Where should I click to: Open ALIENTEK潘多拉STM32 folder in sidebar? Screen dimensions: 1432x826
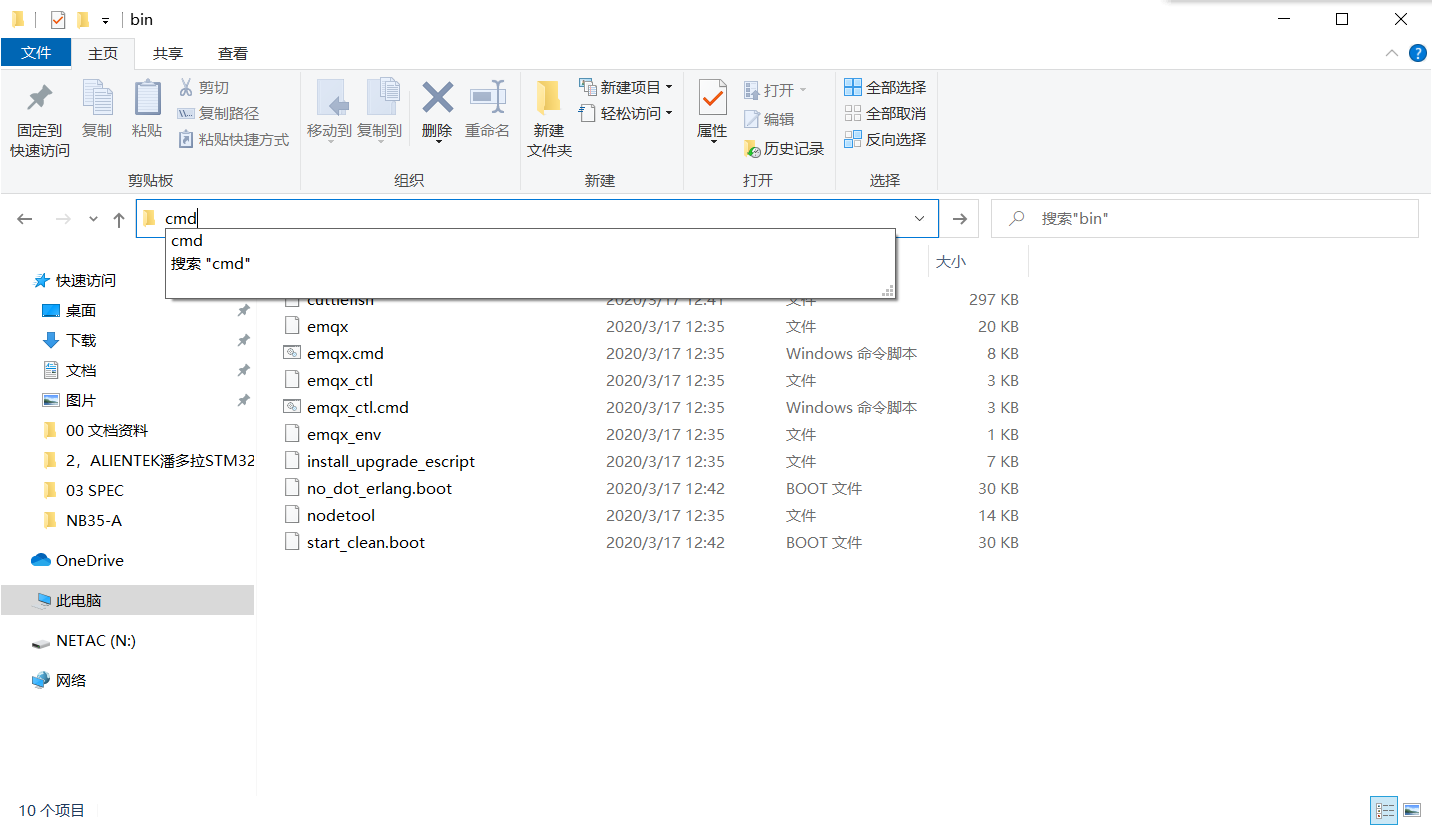[148, 461]
